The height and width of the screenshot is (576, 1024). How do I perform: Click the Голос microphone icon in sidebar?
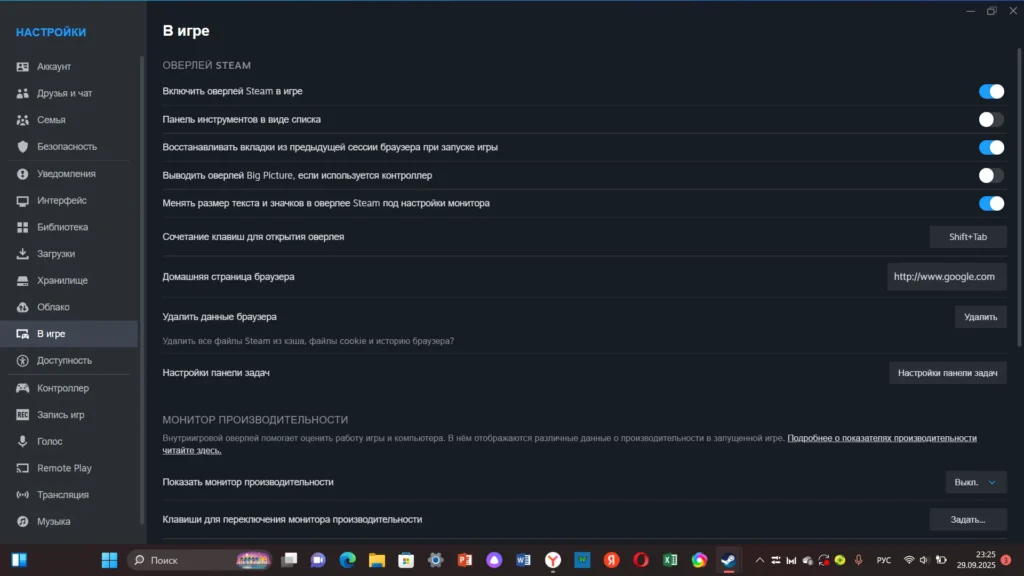pyautogui.click(x=23, y=441)
